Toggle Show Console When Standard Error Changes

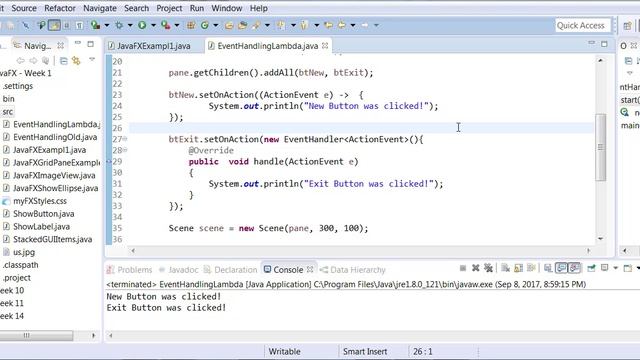coord(574,268)
